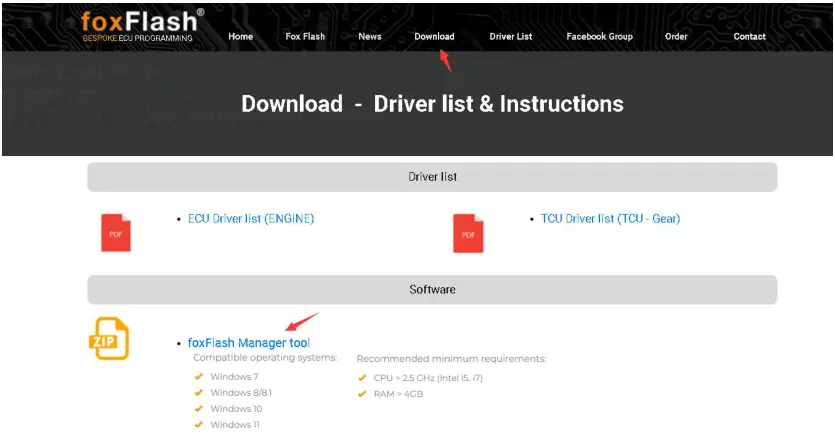
Task: Visit the Facebook Group menu item
Action: point(600,36)
